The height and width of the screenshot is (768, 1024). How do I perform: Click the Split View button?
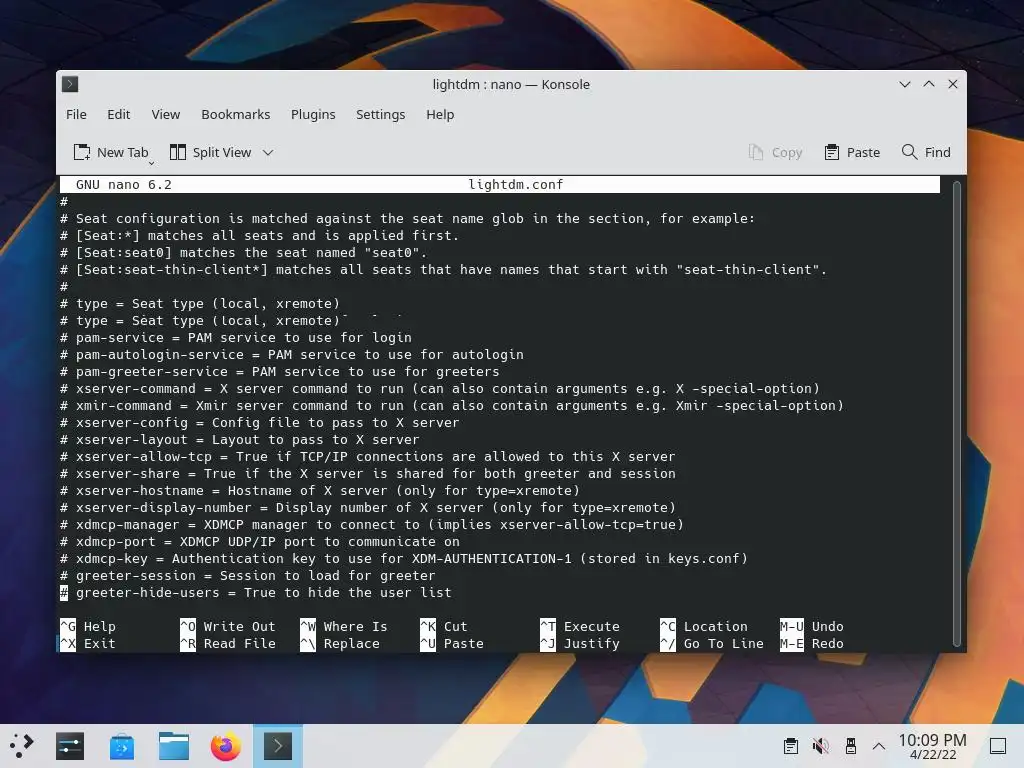(210, 152)
